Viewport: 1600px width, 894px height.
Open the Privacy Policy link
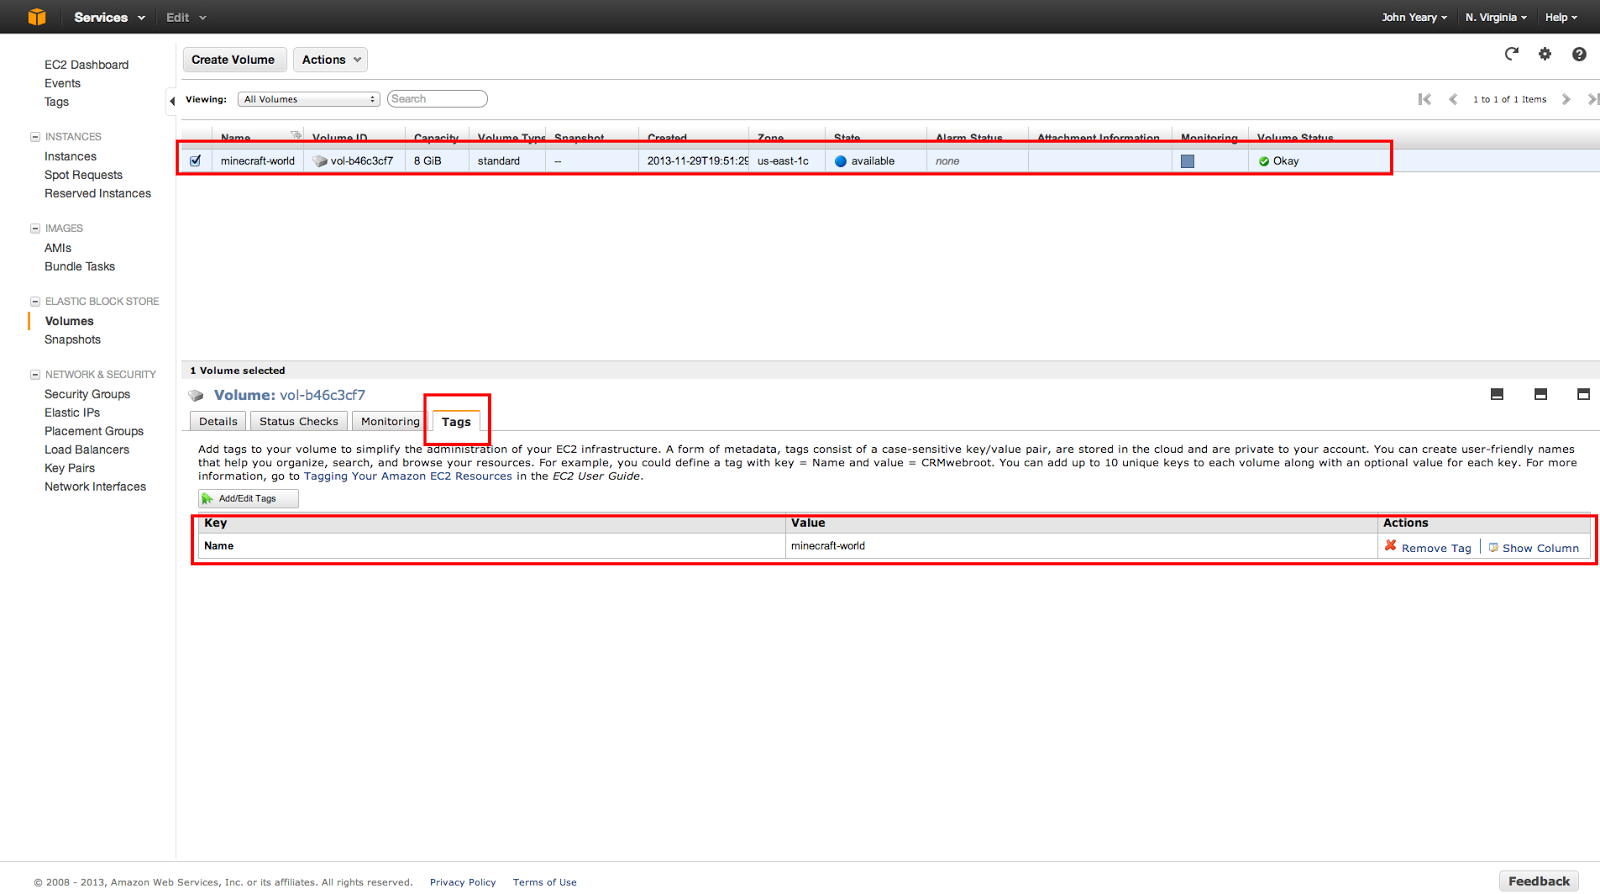coord(463,882)
